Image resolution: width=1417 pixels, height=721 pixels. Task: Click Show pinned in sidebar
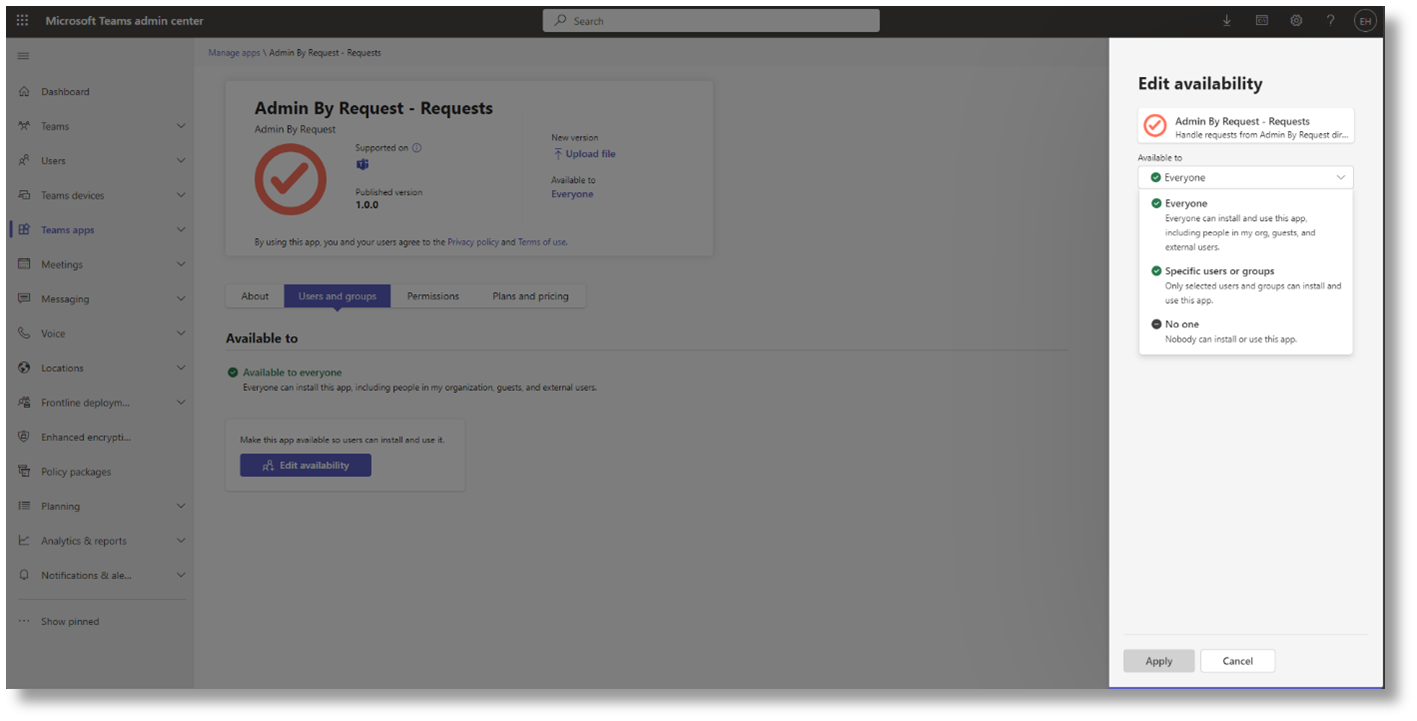(70, 621)
